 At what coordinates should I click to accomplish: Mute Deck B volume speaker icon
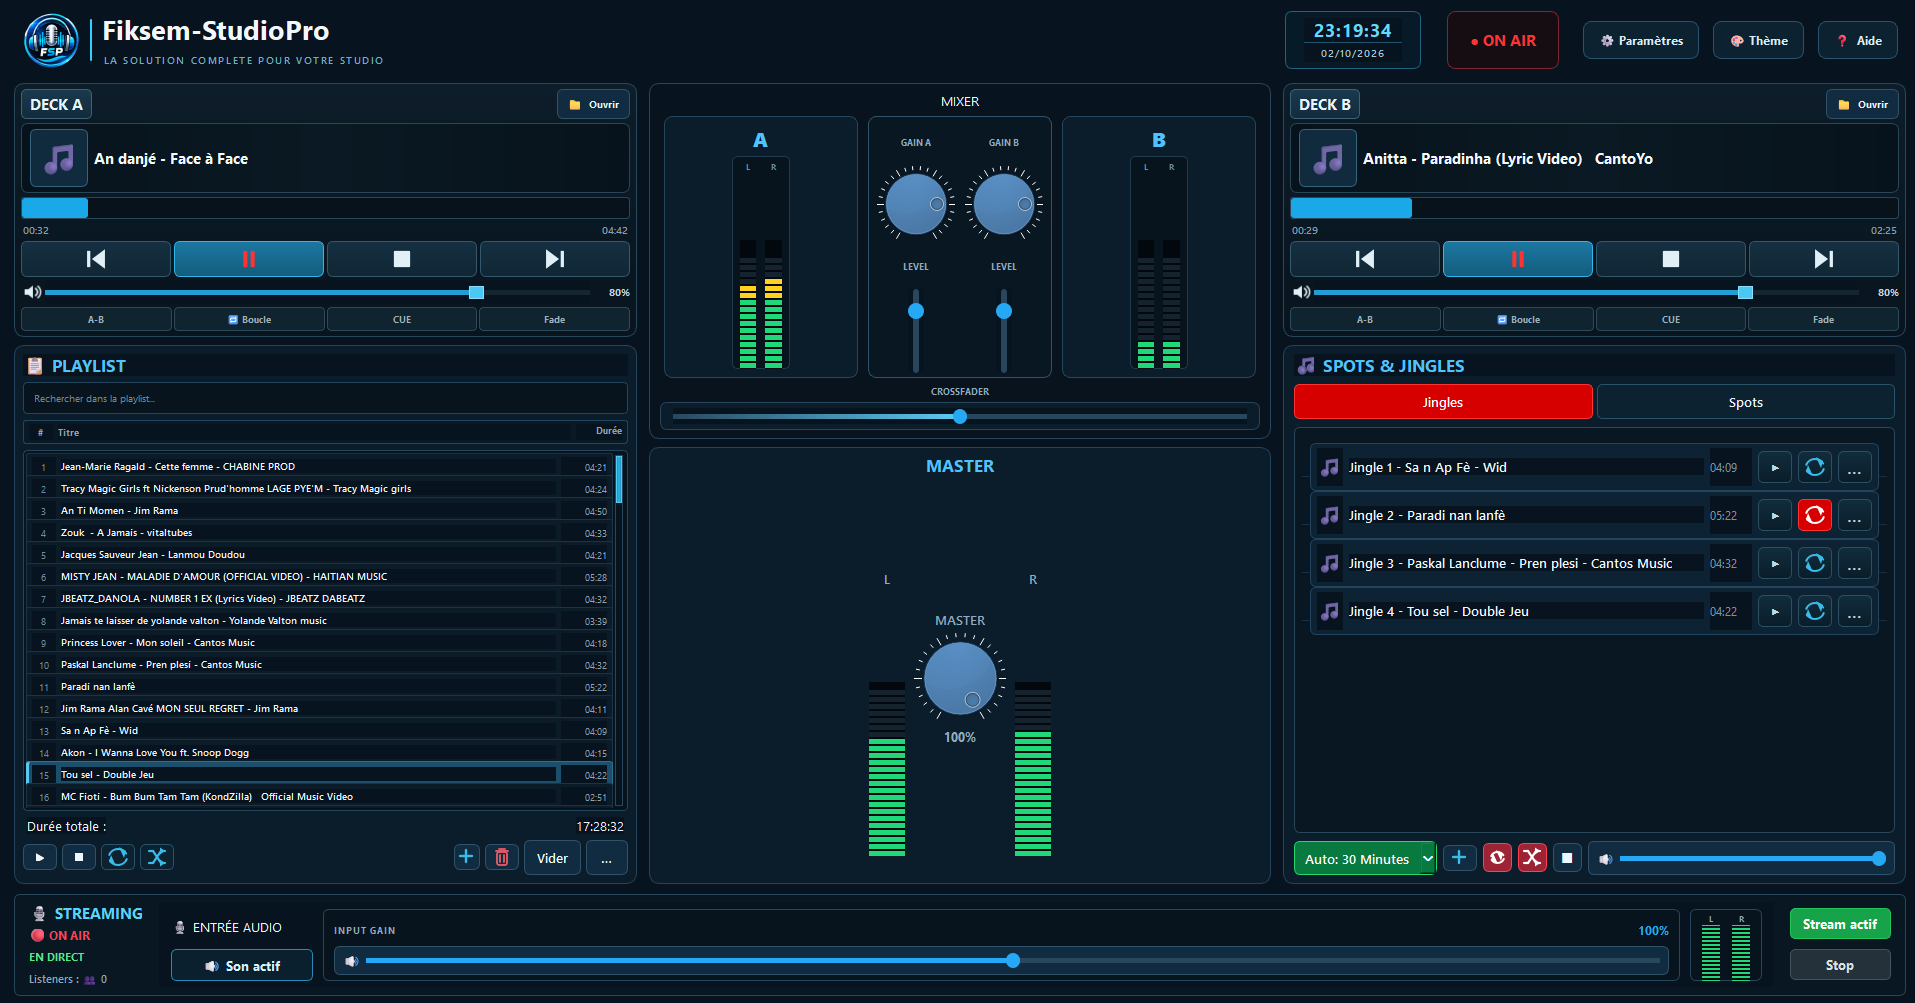pyautogui.click(x=1301, y=292)
